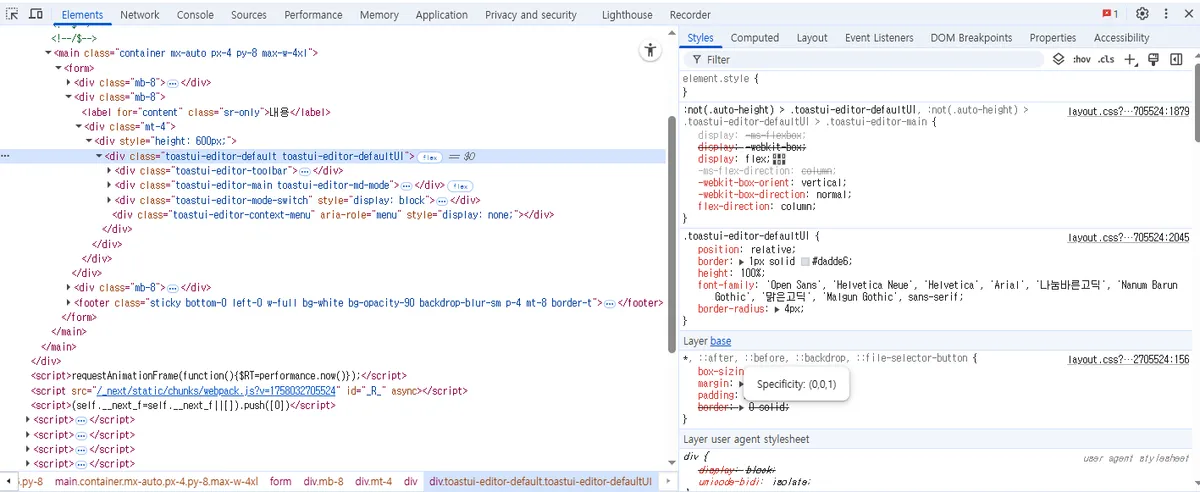Expand the footer element node

point(69,302)
